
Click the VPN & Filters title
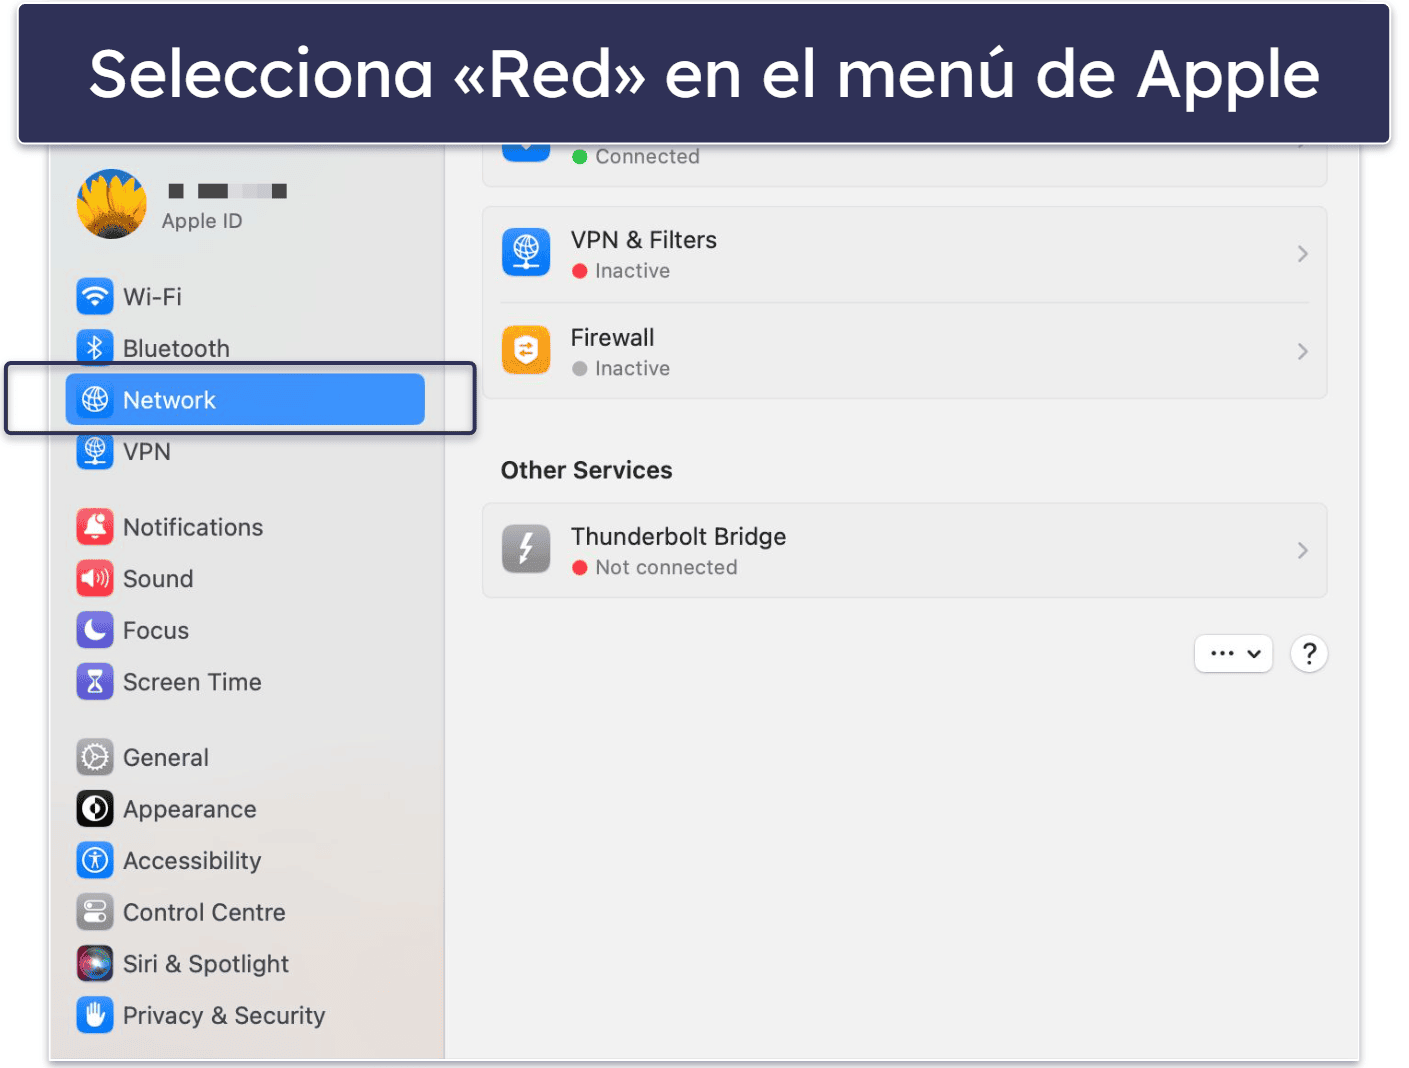pyautogui.click(x=644, y=240)
